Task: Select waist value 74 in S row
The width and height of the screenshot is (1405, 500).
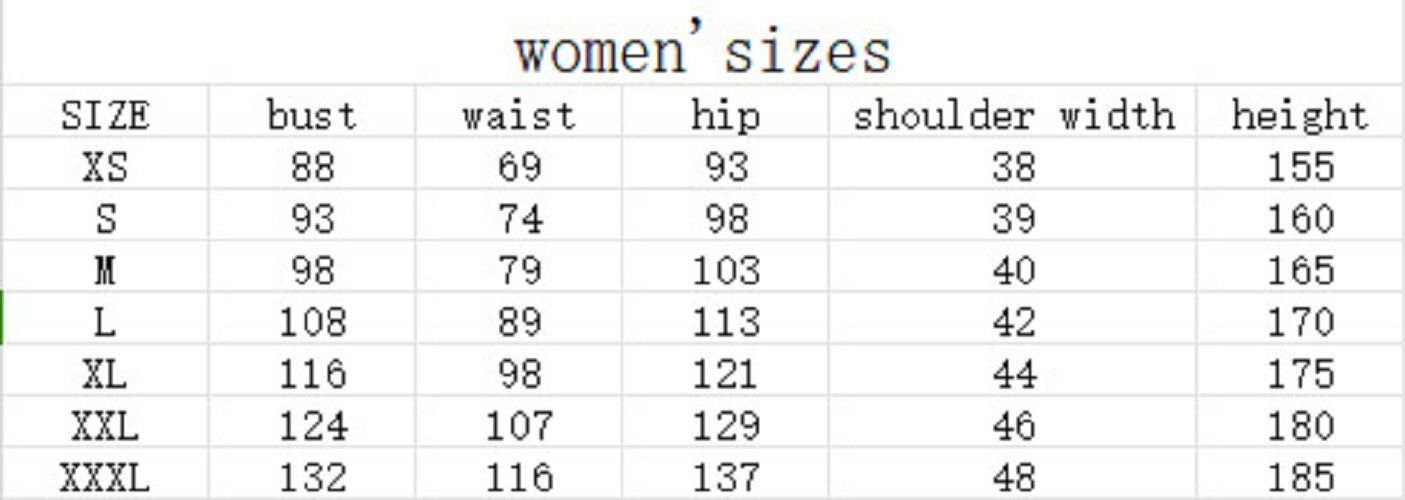Action: [x=518, y=219]
